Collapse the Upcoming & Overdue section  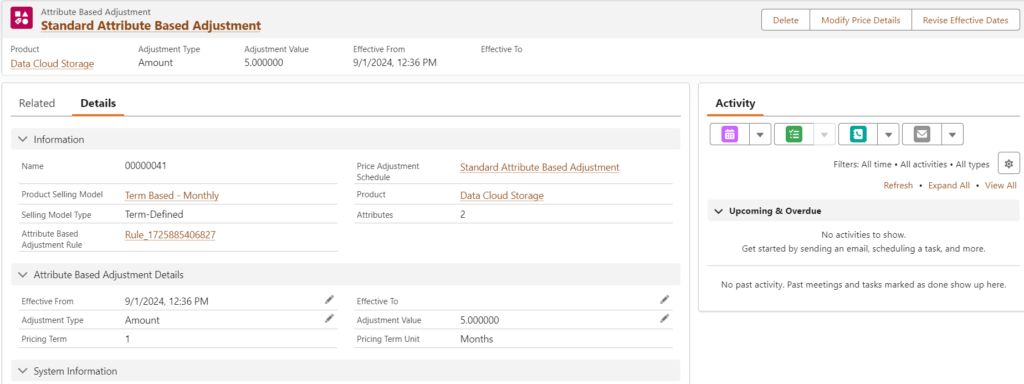(x=718, y=211)
